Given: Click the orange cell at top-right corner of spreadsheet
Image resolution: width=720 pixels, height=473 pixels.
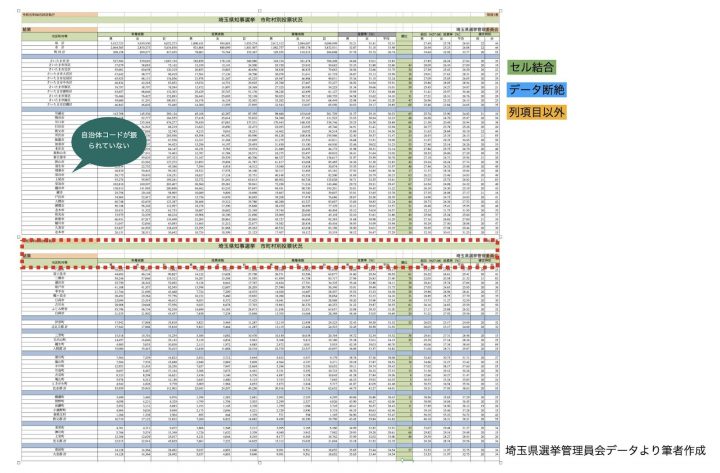Looking at the screenshot, I should point(487,16).
